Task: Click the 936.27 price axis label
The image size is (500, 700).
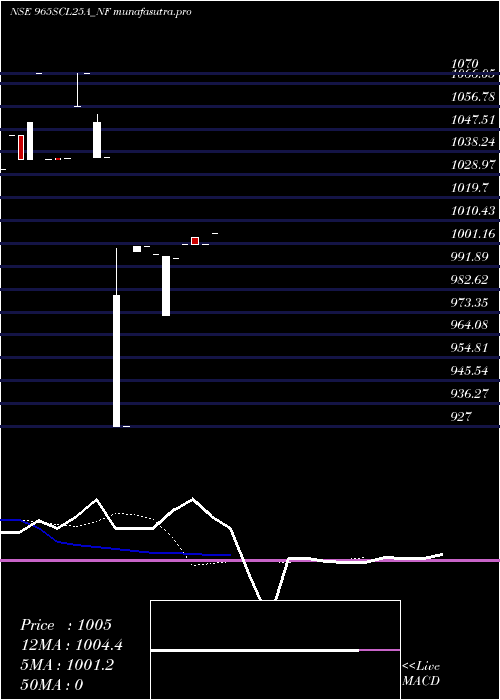Action: 469,394
